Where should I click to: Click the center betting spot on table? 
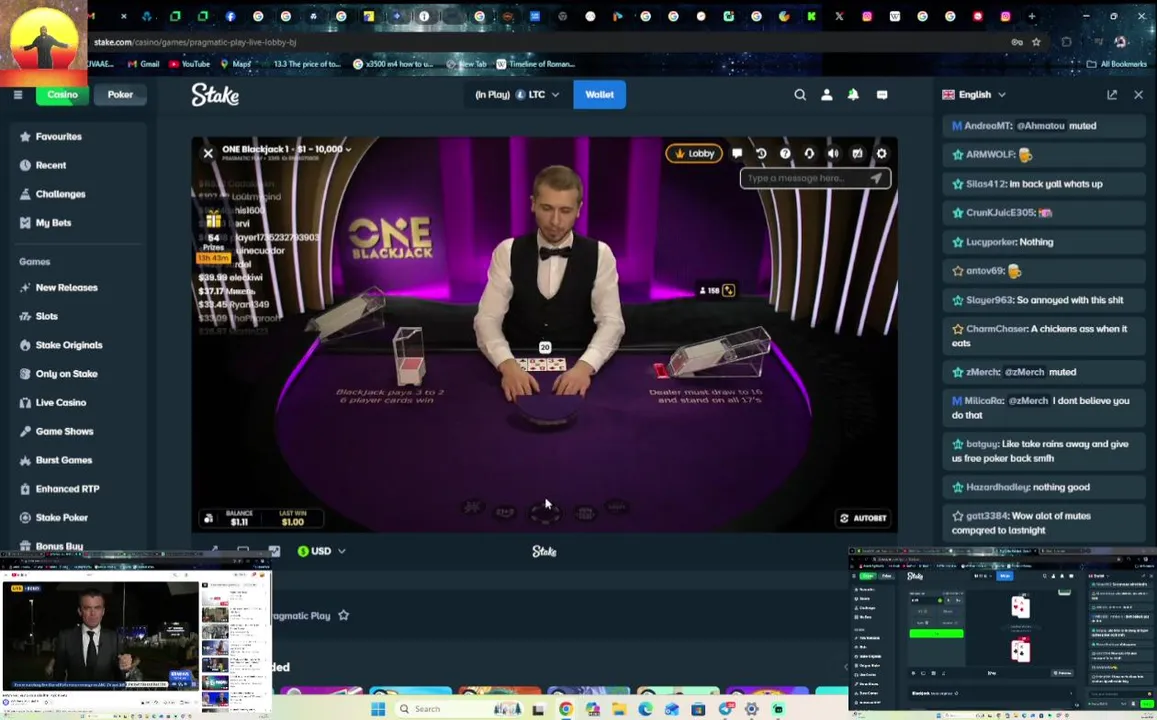(x=545, y=512)
